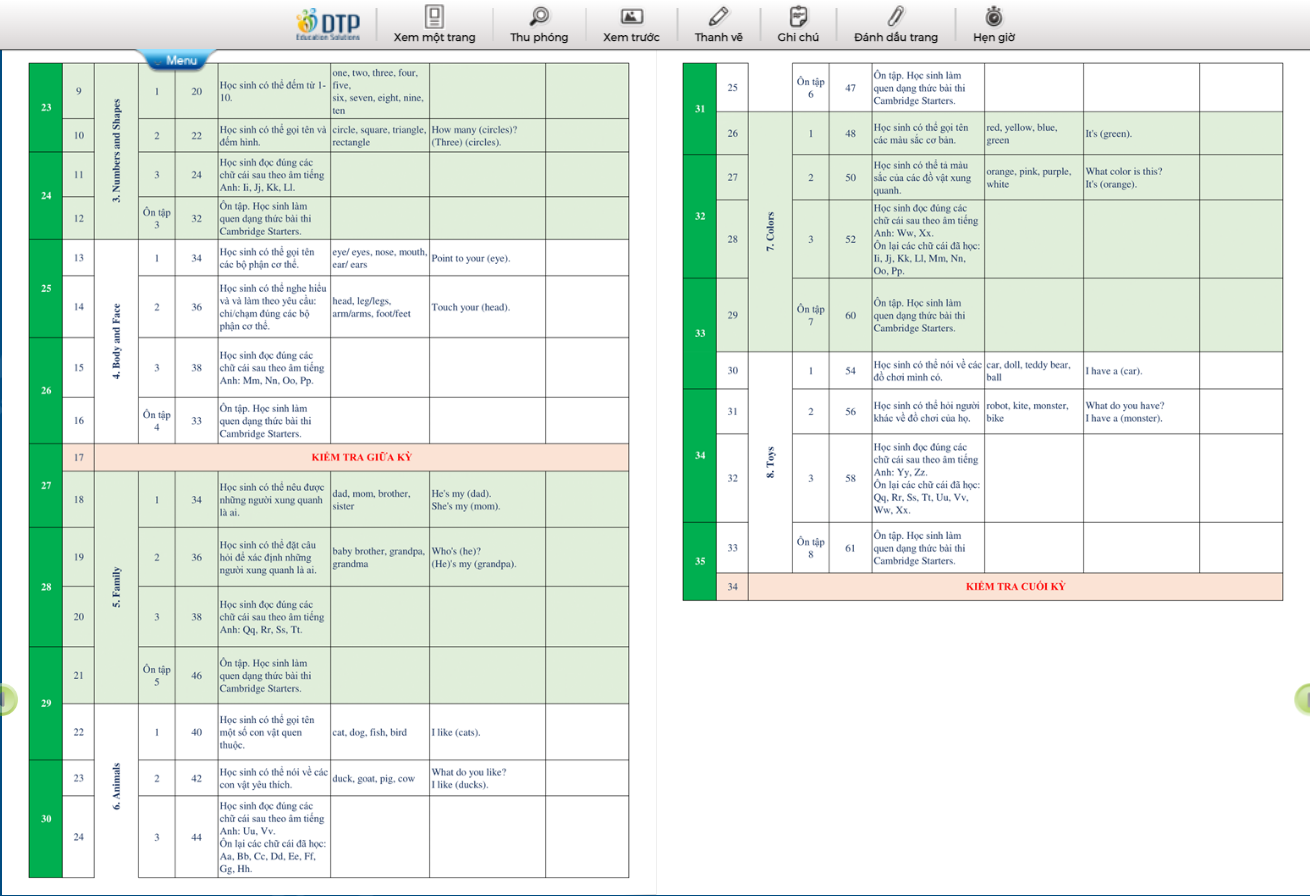This screenshot has height=896, width=1310.
Task: Click the 'Ôn tập 5' cell
Action: click(x=156, y=676)
